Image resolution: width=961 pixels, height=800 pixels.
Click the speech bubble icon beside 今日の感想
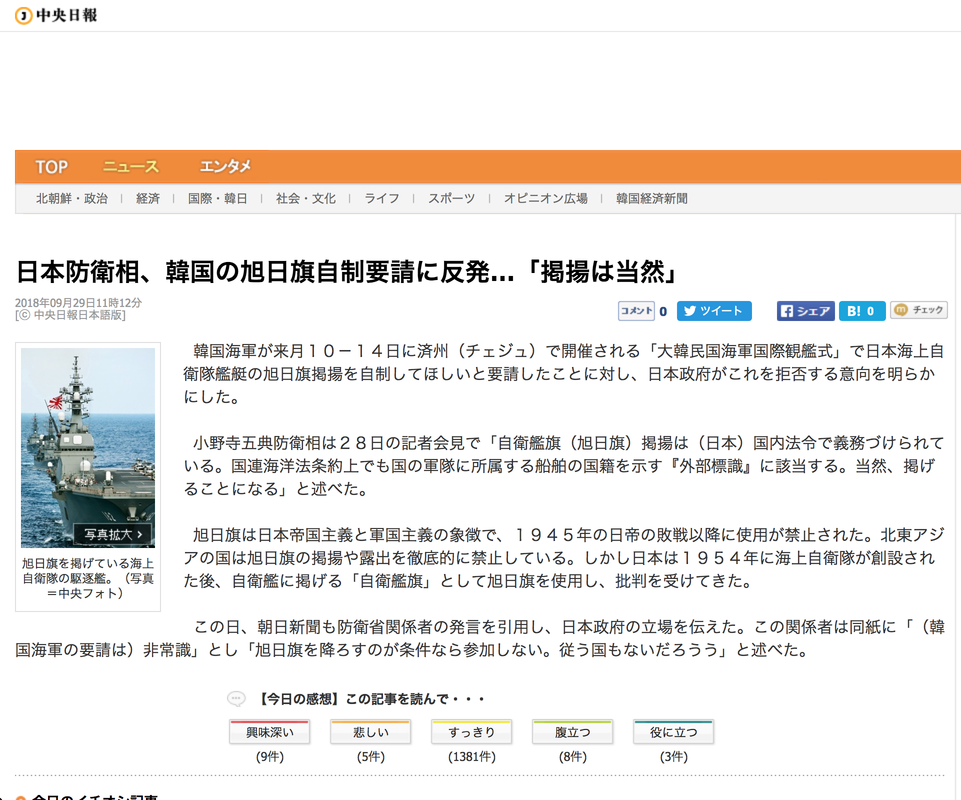tap(236, 698)
